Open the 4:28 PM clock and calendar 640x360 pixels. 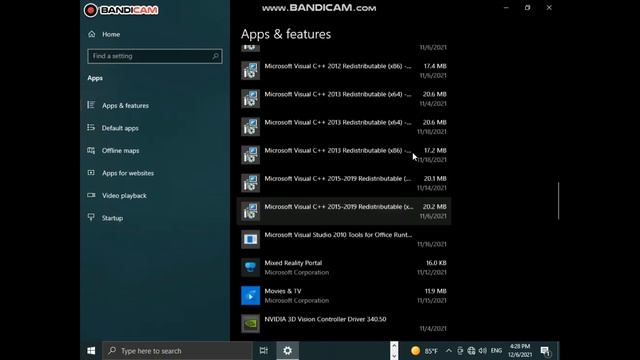click(520, 351)
